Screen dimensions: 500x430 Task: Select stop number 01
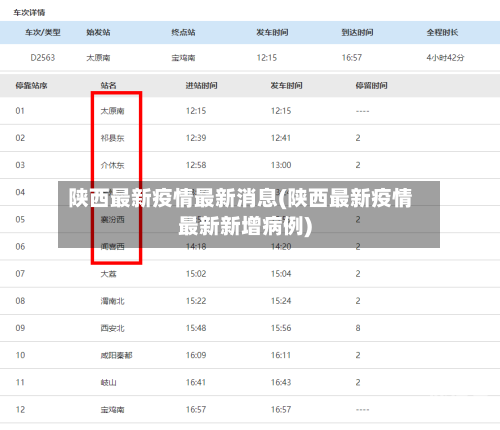click(x=20, y=111)
